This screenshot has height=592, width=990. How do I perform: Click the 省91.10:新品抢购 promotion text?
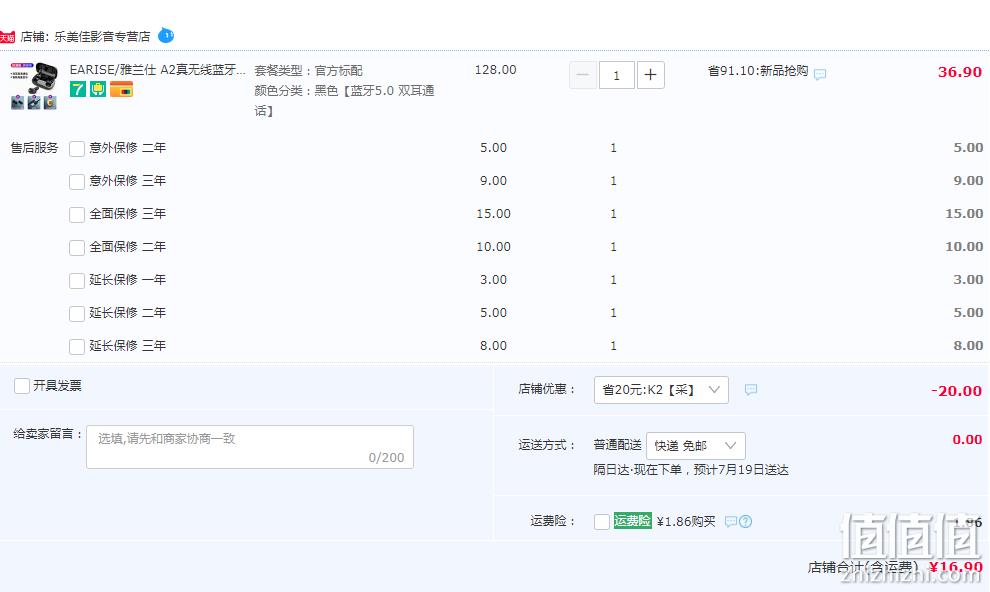[758, 71]
